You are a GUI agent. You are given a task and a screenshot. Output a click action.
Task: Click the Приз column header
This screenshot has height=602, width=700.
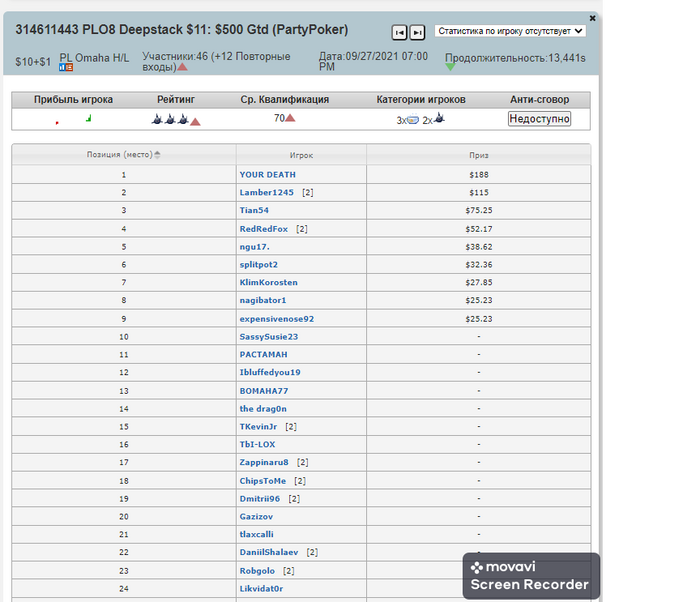[478, 155]
